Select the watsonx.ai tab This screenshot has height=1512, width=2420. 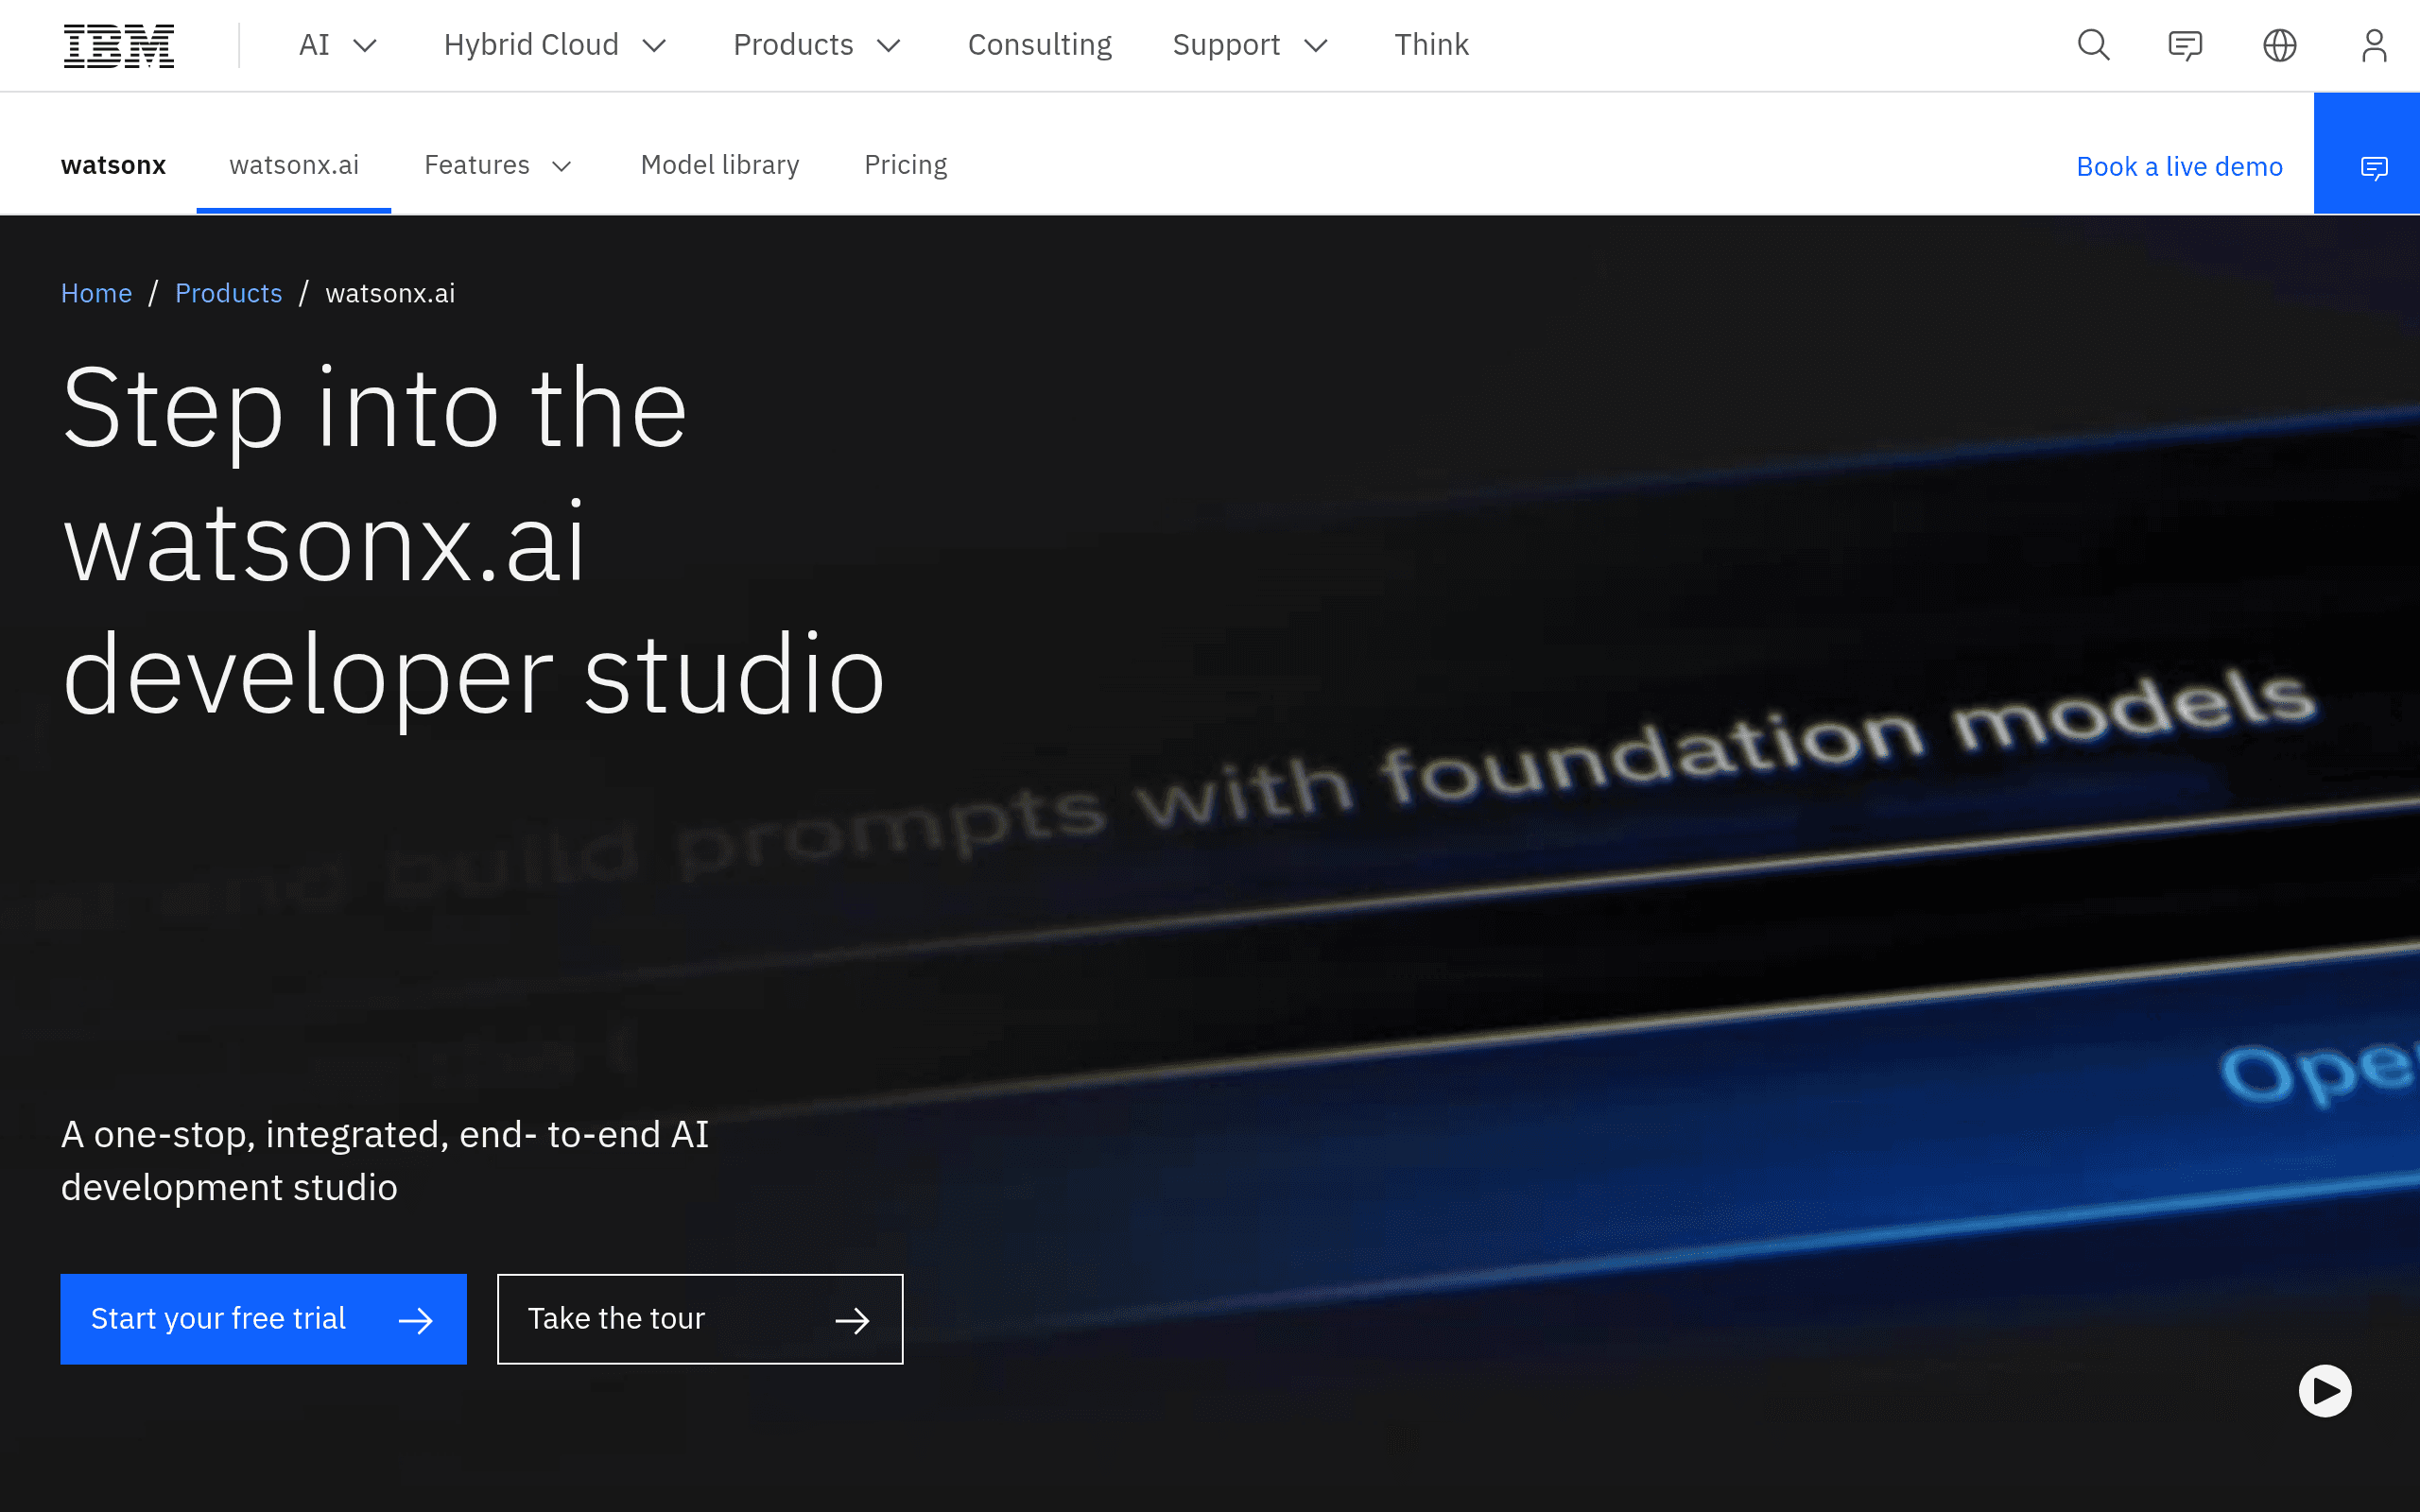pyautogui.click(x=294, y=165)
